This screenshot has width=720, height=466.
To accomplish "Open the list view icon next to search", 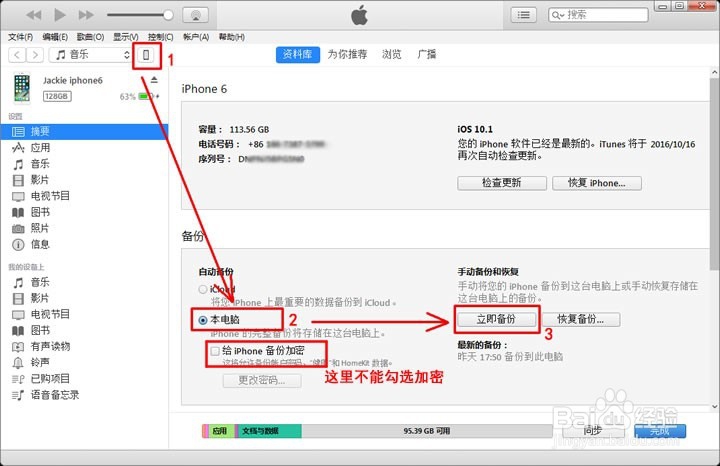I will point(523,15).
